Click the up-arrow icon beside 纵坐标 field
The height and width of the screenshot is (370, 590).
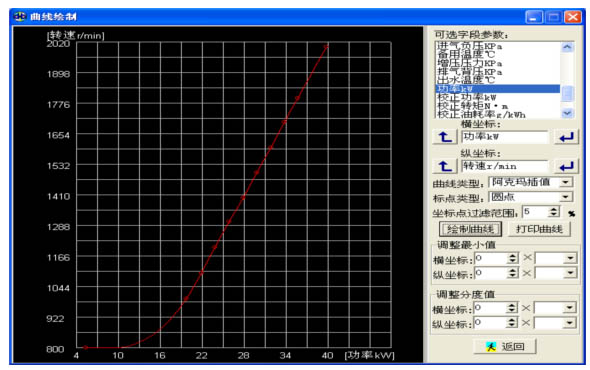pos(445,166)
